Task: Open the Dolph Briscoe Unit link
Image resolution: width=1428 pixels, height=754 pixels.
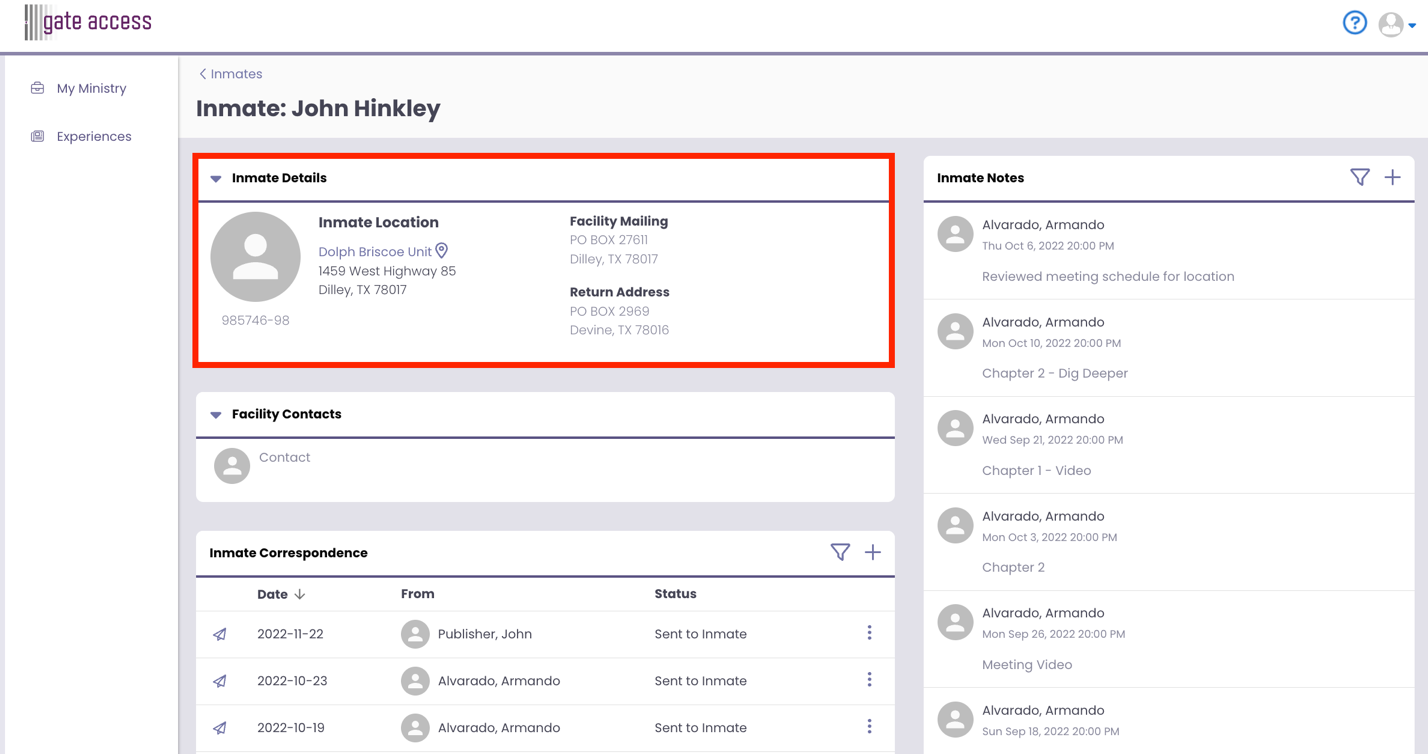Action: tap(375, 252)
